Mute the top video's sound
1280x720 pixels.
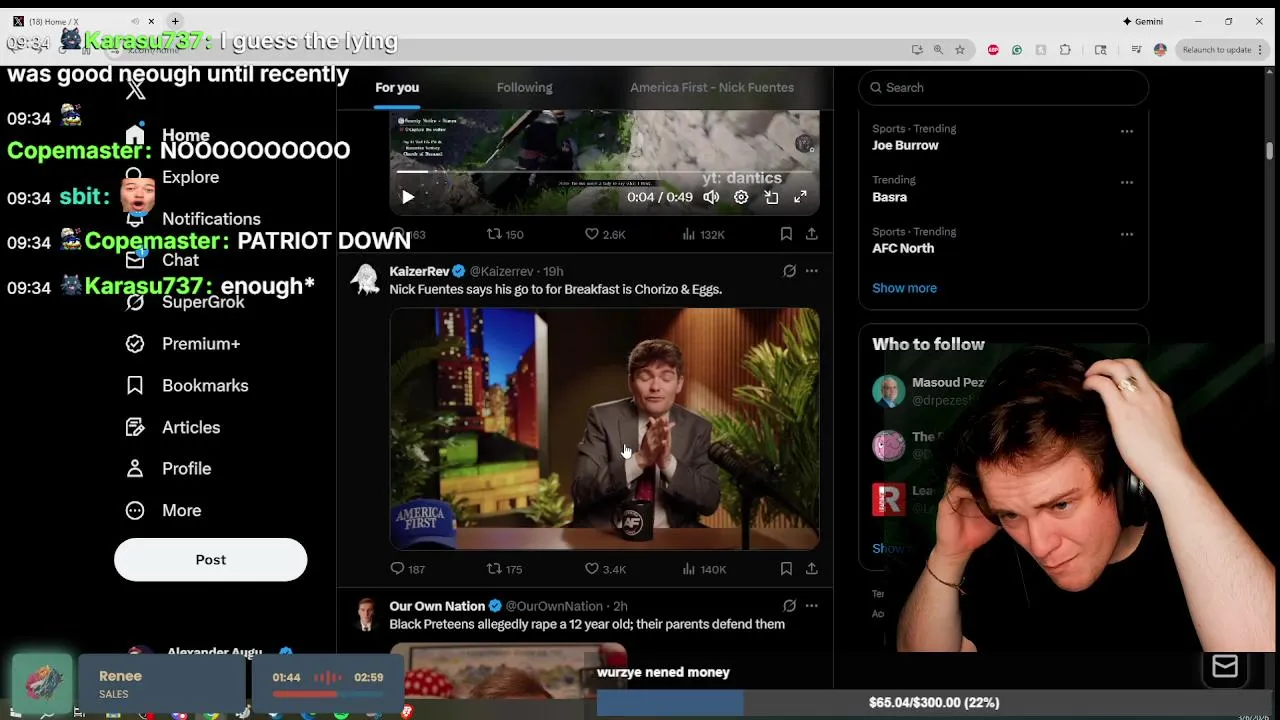(x=711, y=197)
